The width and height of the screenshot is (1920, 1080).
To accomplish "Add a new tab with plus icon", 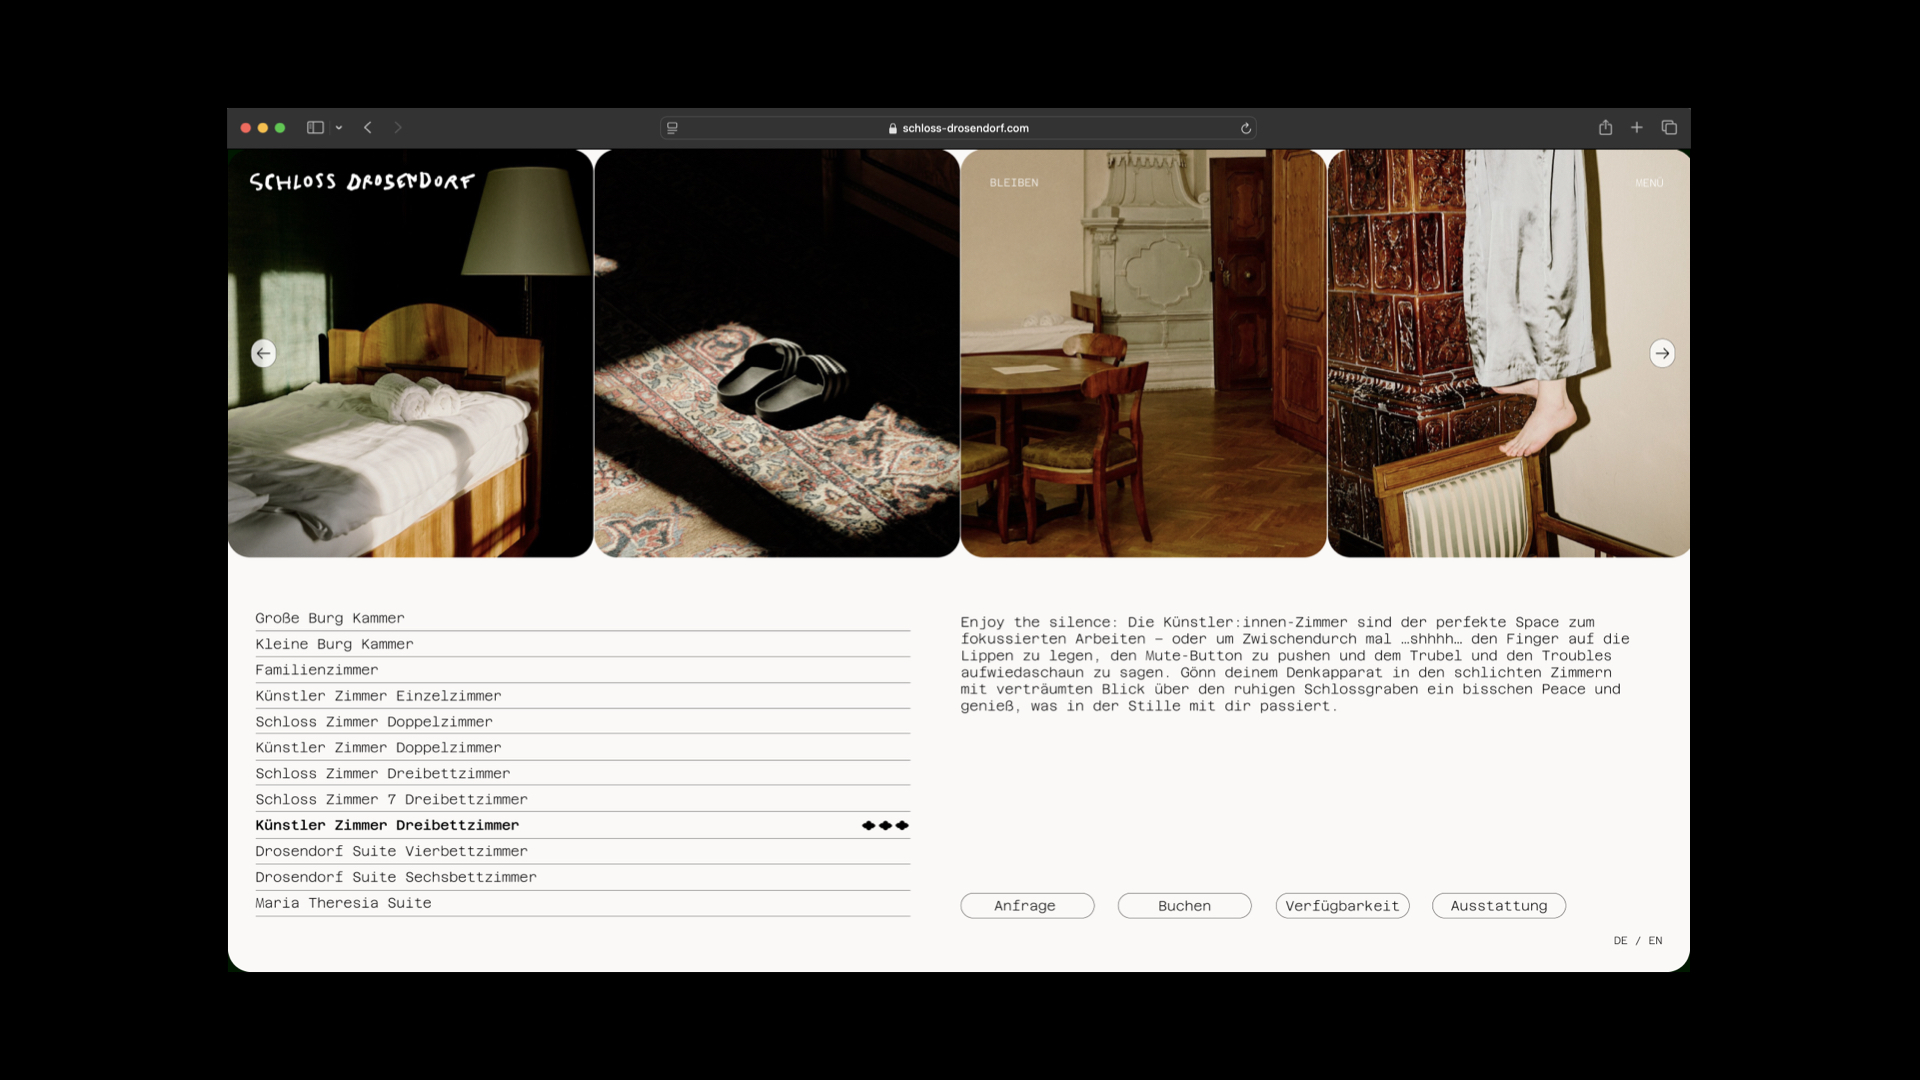I will pos(1637,128).
